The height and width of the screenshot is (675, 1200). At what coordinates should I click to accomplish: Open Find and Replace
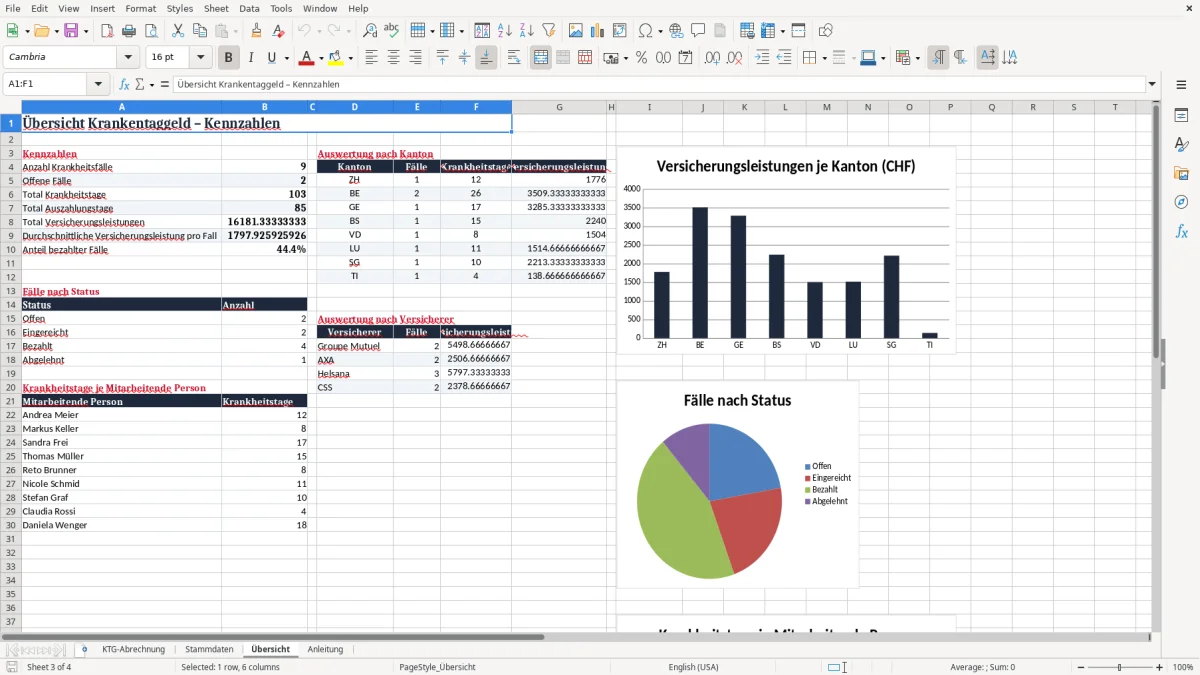(x=370, y=31)
